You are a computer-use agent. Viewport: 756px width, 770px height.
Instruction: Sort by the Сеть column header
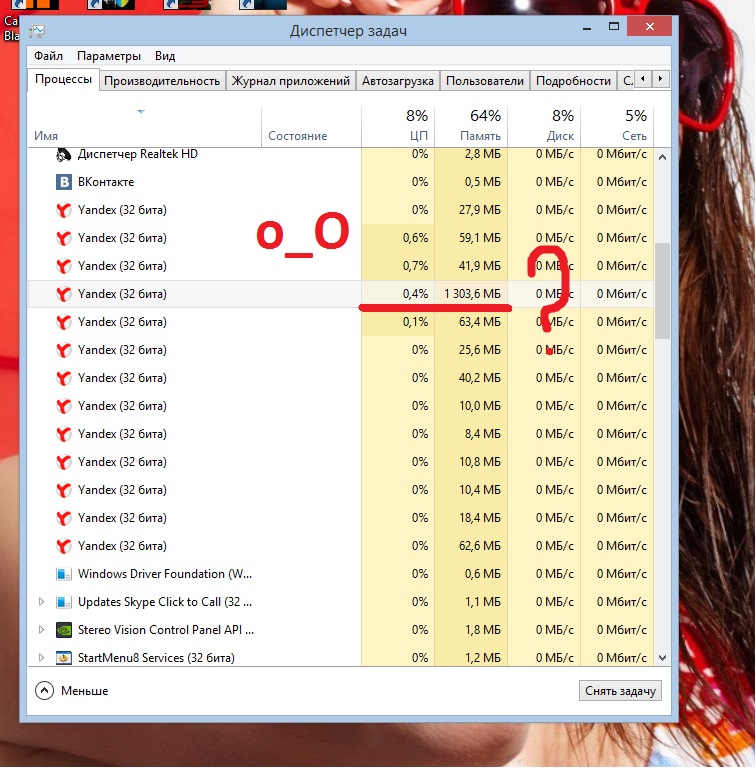(x=617, y=126)
